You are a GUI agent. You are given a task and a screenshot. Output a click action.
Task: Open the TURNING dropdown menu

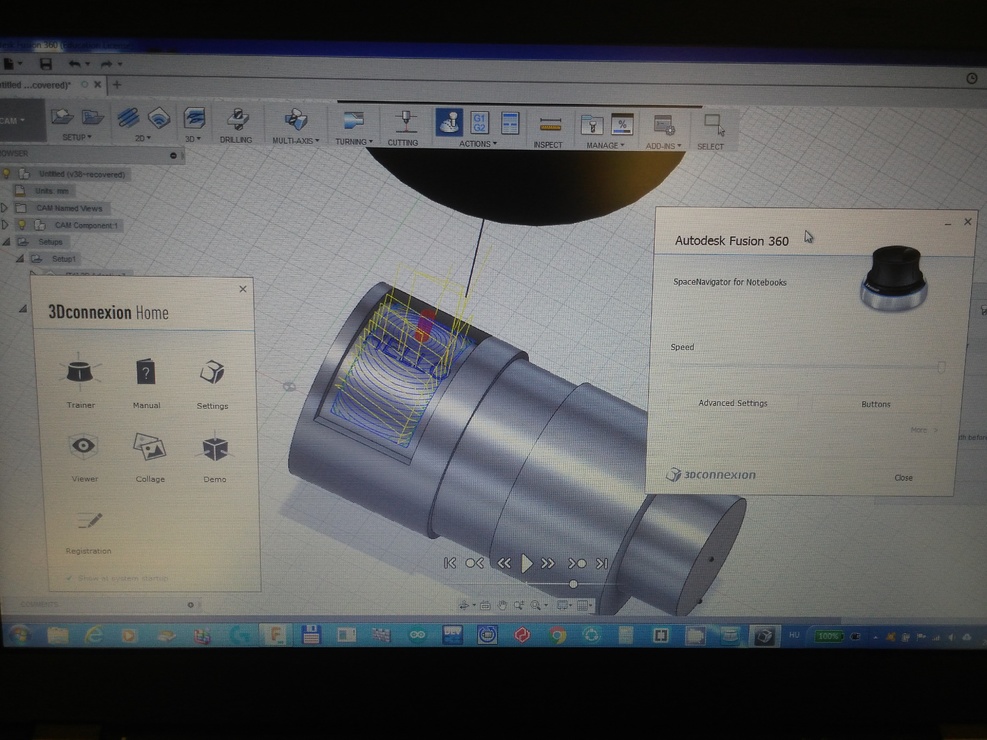point(354,142)
